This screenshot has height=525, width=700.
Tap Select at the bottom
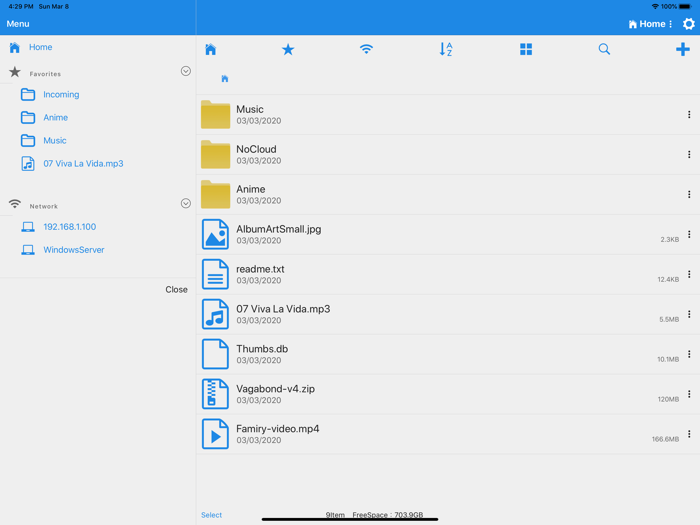click(211, 515)
